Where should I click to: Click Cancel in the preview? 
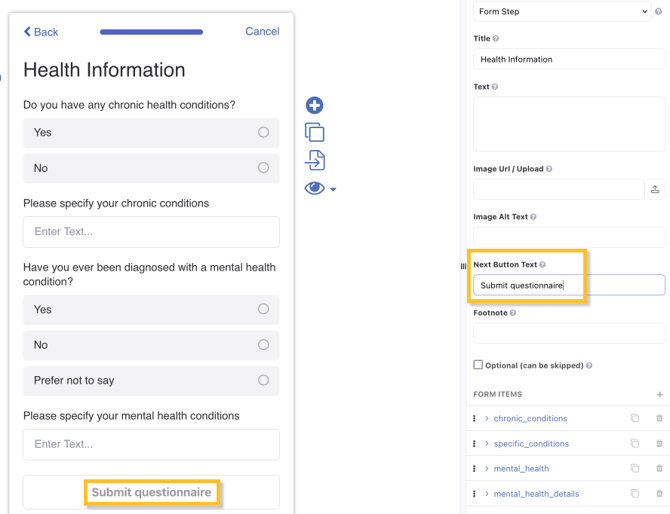click(262, 32)
